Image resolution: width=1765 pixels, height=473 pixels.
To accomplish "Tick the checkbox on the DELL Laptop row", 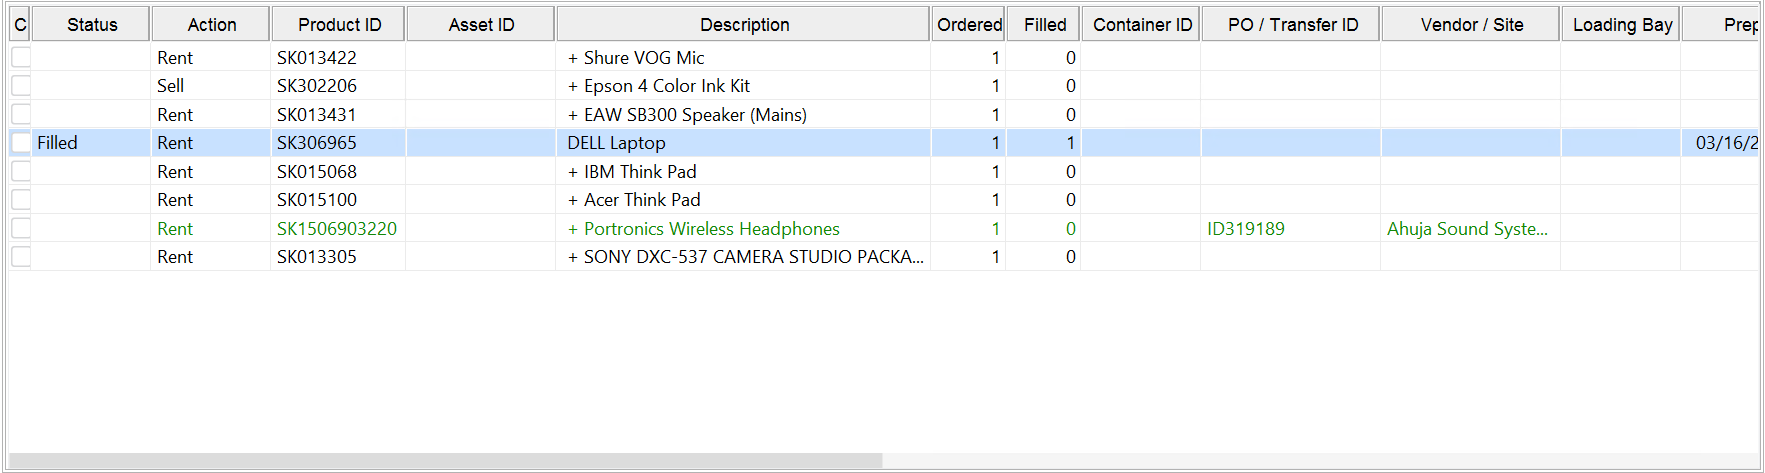I will (21, 143).
